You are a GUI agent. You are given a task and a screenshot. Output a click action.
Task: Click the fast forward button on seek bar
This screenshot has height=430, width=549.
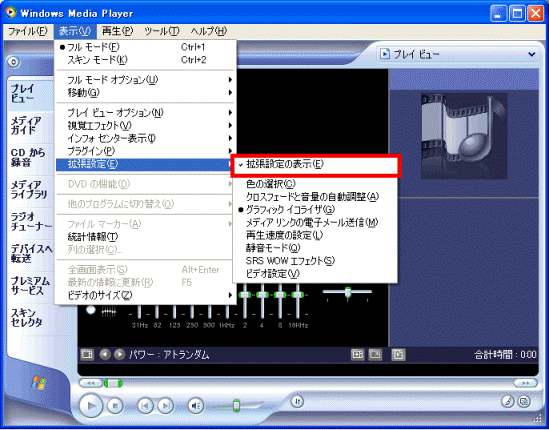coord(526,383)
